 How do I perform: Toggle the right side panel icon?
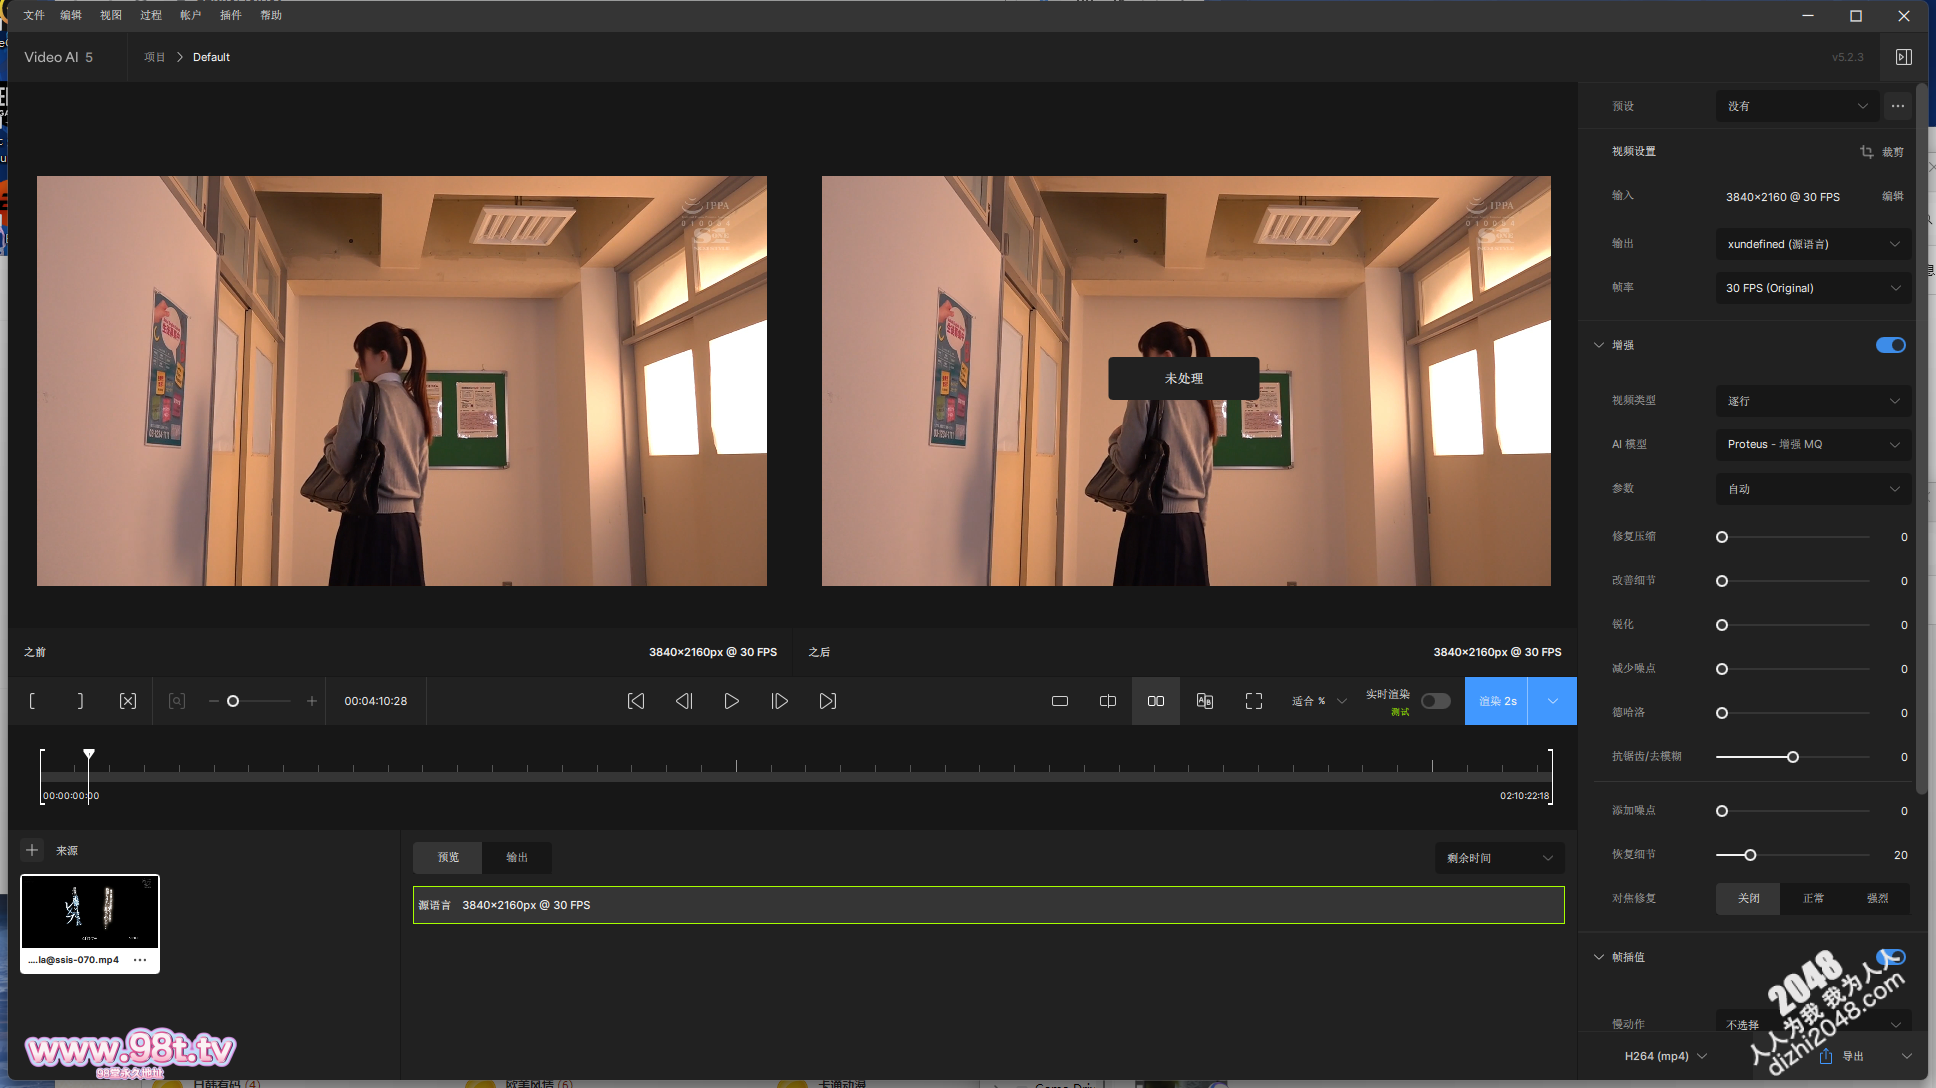[x=1904, y=57]
